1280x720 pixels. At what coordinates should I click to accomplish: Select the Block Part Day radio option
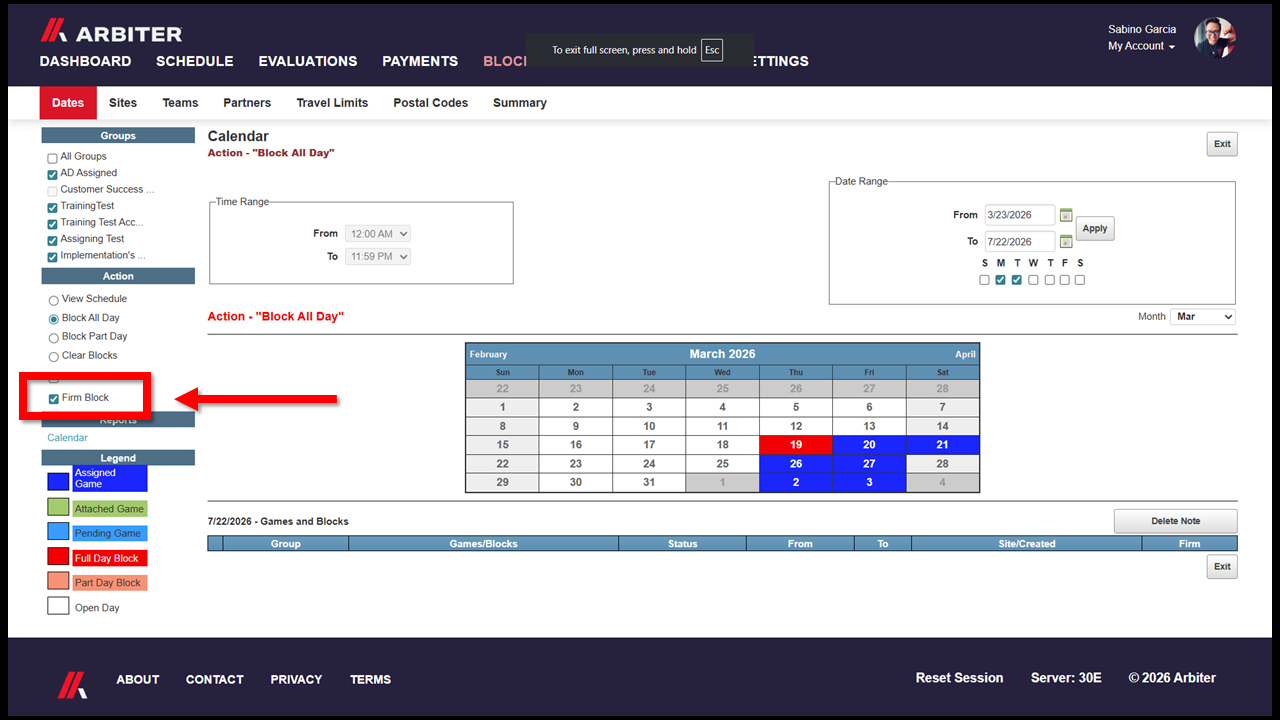(54, 338)
